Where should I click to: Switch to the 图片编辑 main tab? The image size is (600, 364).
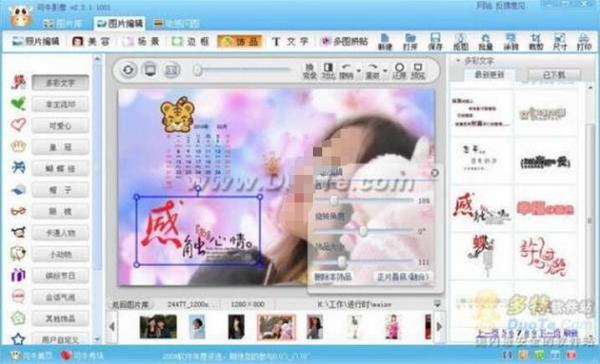119,24
